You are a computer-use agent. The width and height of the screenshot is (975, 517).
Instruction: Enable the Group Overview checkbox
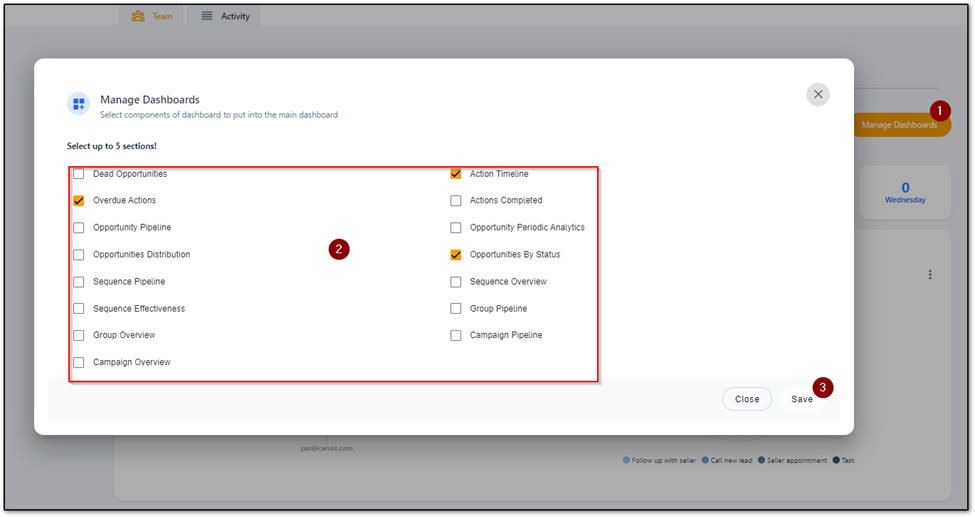[x=78, y=335]
